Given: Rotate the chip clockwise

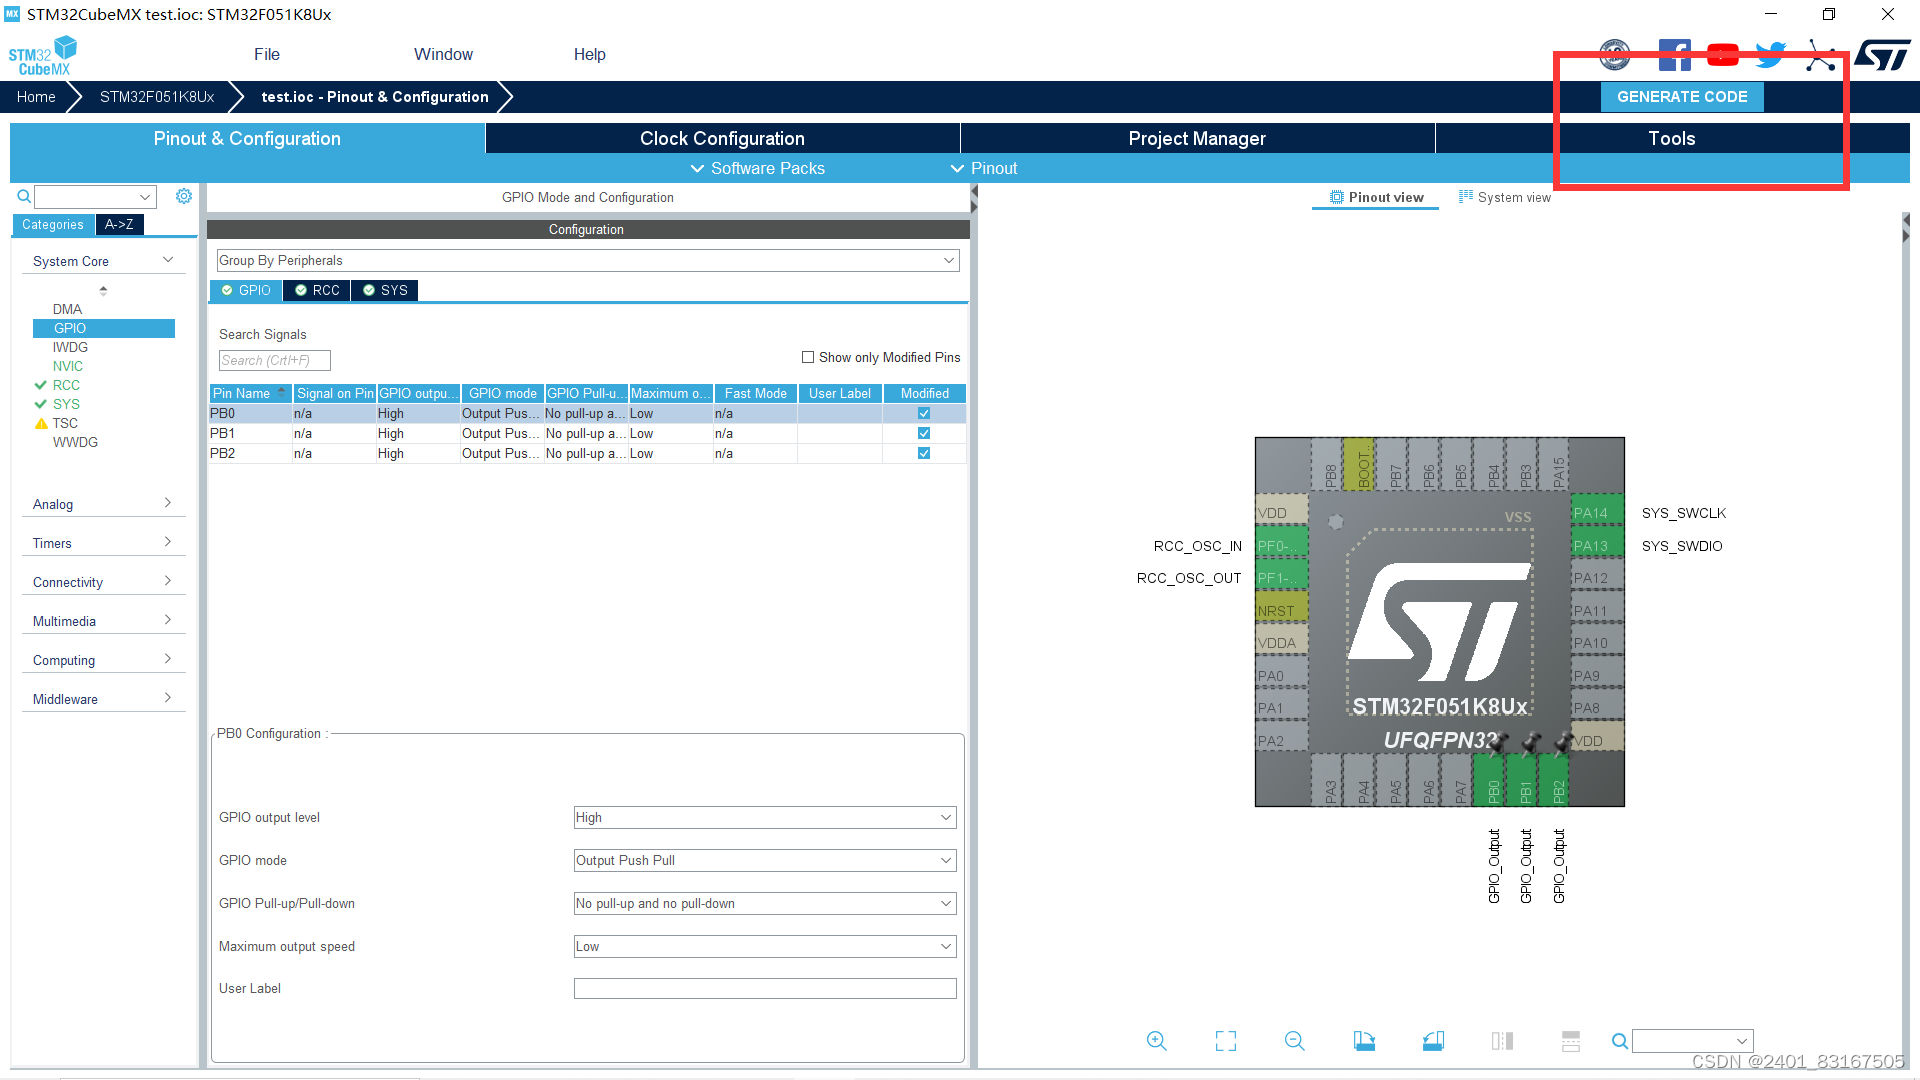Looking at the screenshot, I should 1364,1041.
